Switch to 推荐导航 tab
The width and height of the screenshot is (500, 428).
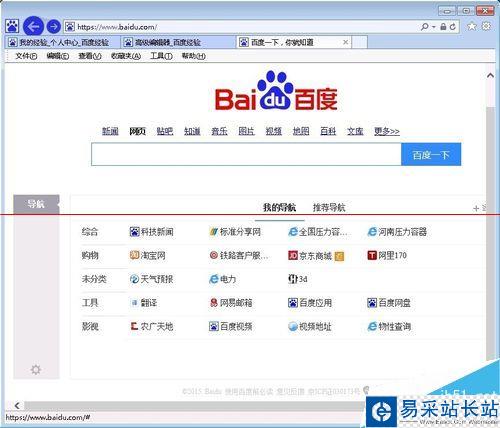point(329,208)
